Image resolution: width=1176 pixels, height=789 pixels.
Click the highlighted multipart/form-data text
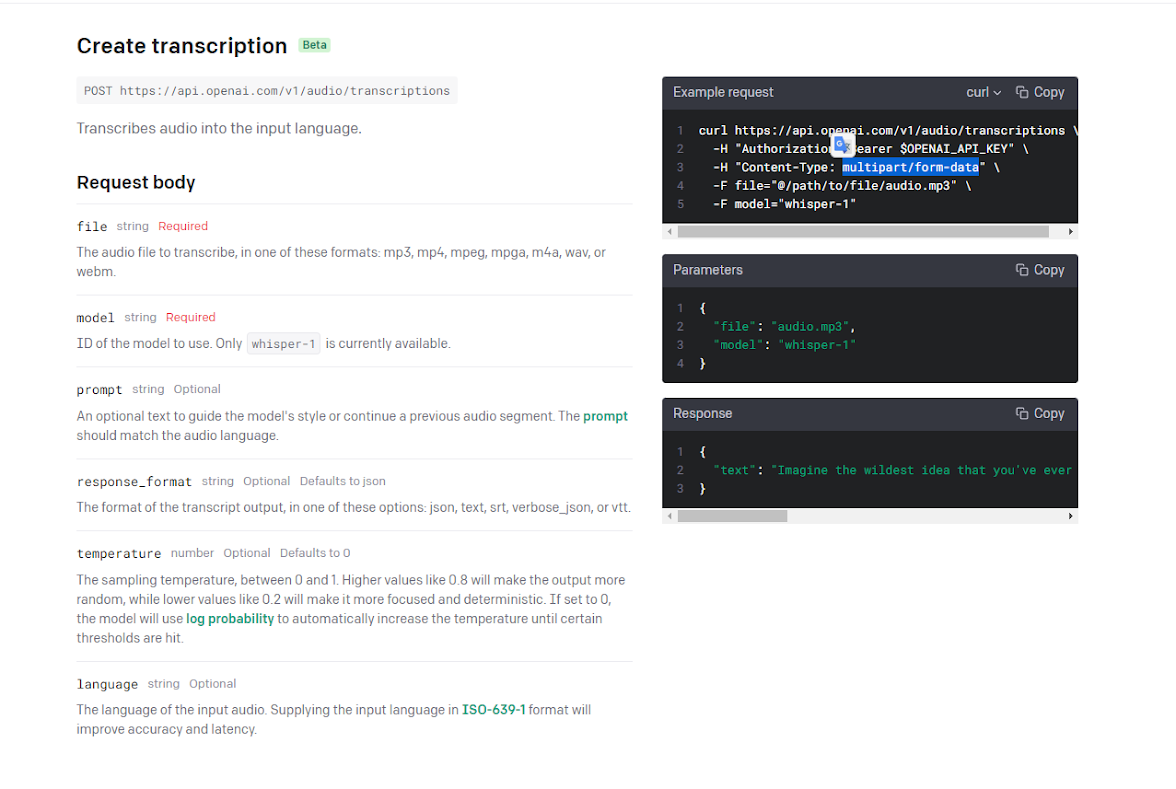tap(910, 167)
